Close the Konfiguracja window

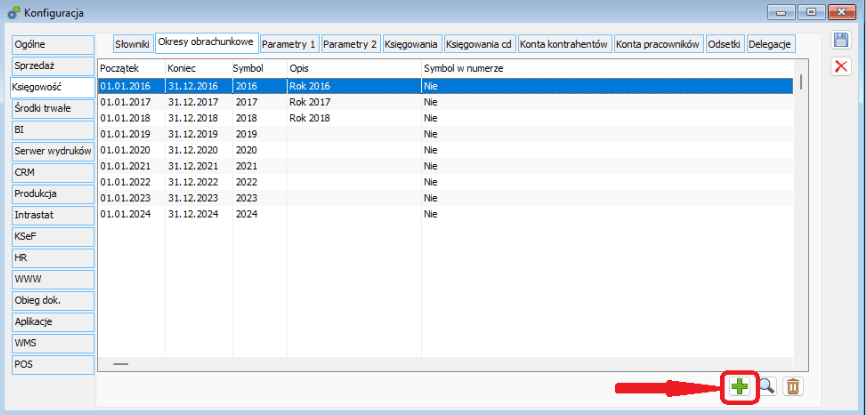point(842,12)
